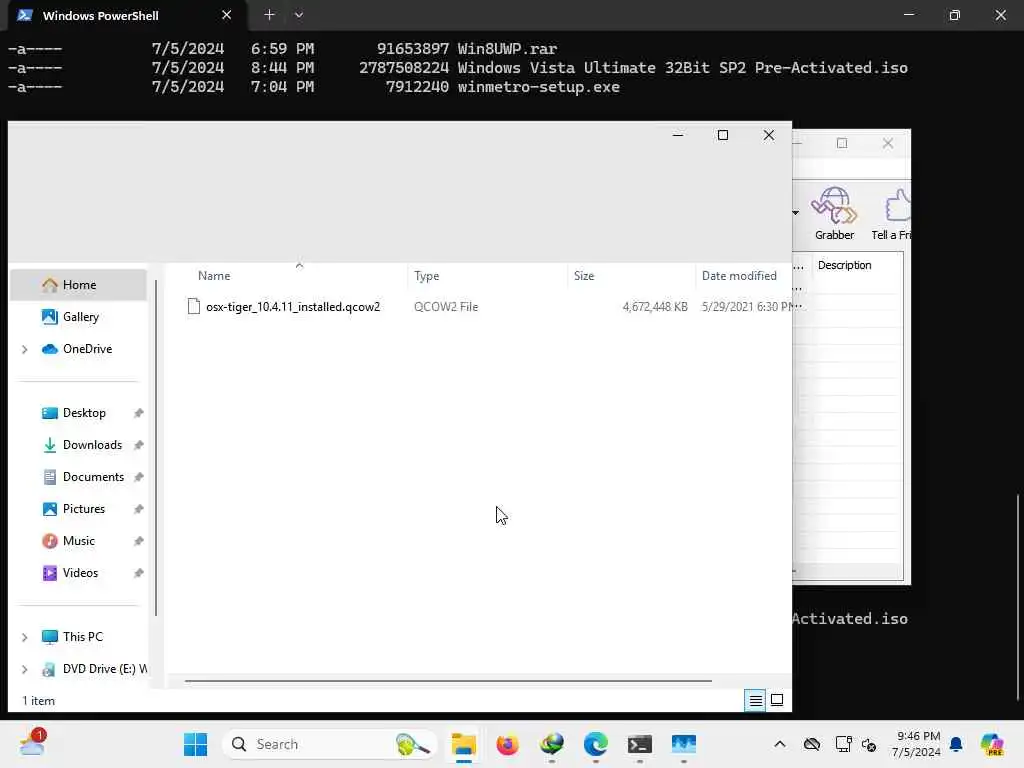Click the horizontal scrollbar in Explorer
1024x768 pixels.
(x=448, y=681)
